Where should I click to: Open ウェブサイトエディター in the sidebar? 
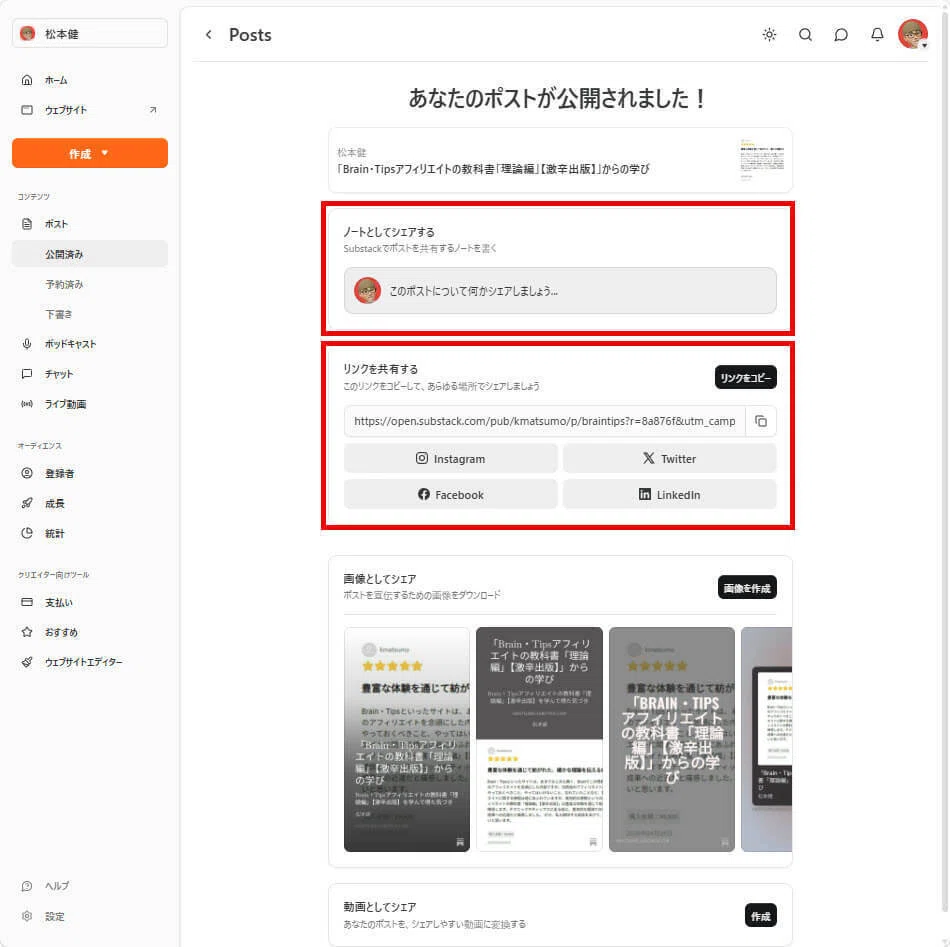(x=90, y=662)
